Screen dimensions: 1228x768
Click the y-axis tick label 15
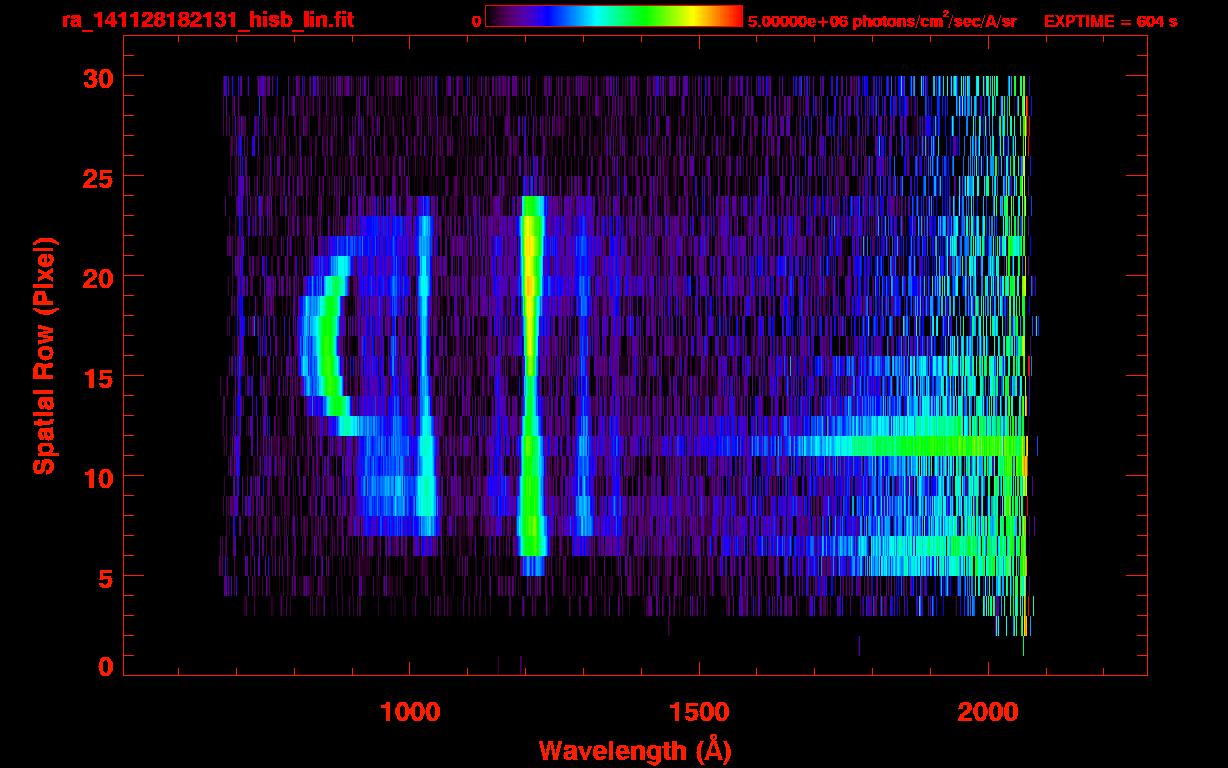click(96, 377)
